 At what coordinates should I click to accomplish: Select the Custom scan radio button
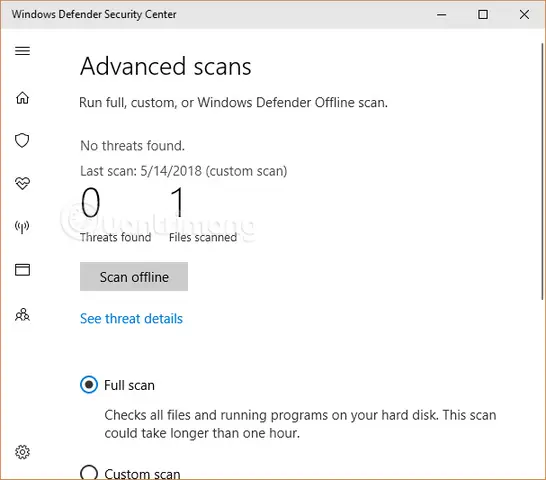point(89,473)
